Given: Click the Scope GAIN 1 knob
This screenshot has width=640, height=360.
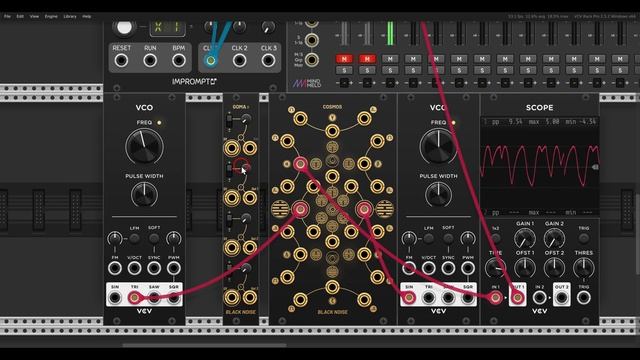Looking at the screenshot, I should click(525, 238).
